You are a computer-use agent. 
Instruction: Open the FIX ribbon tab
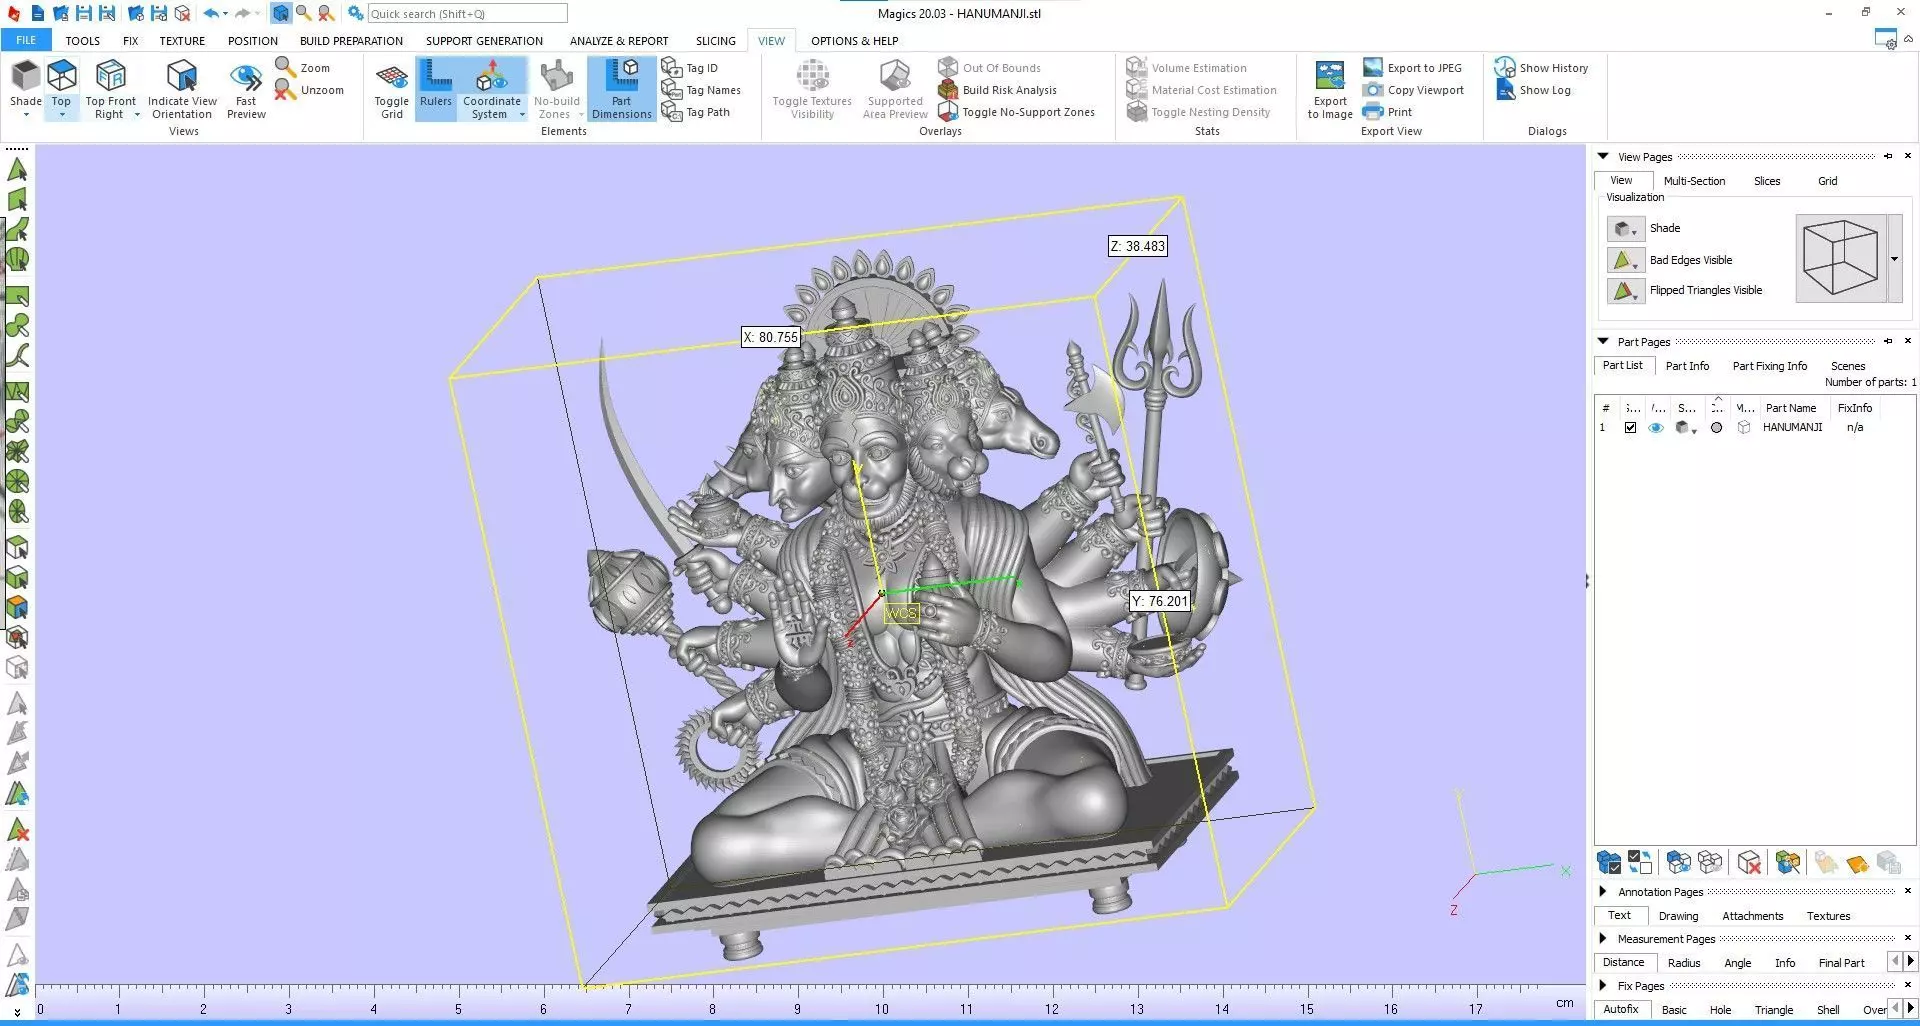130,41
